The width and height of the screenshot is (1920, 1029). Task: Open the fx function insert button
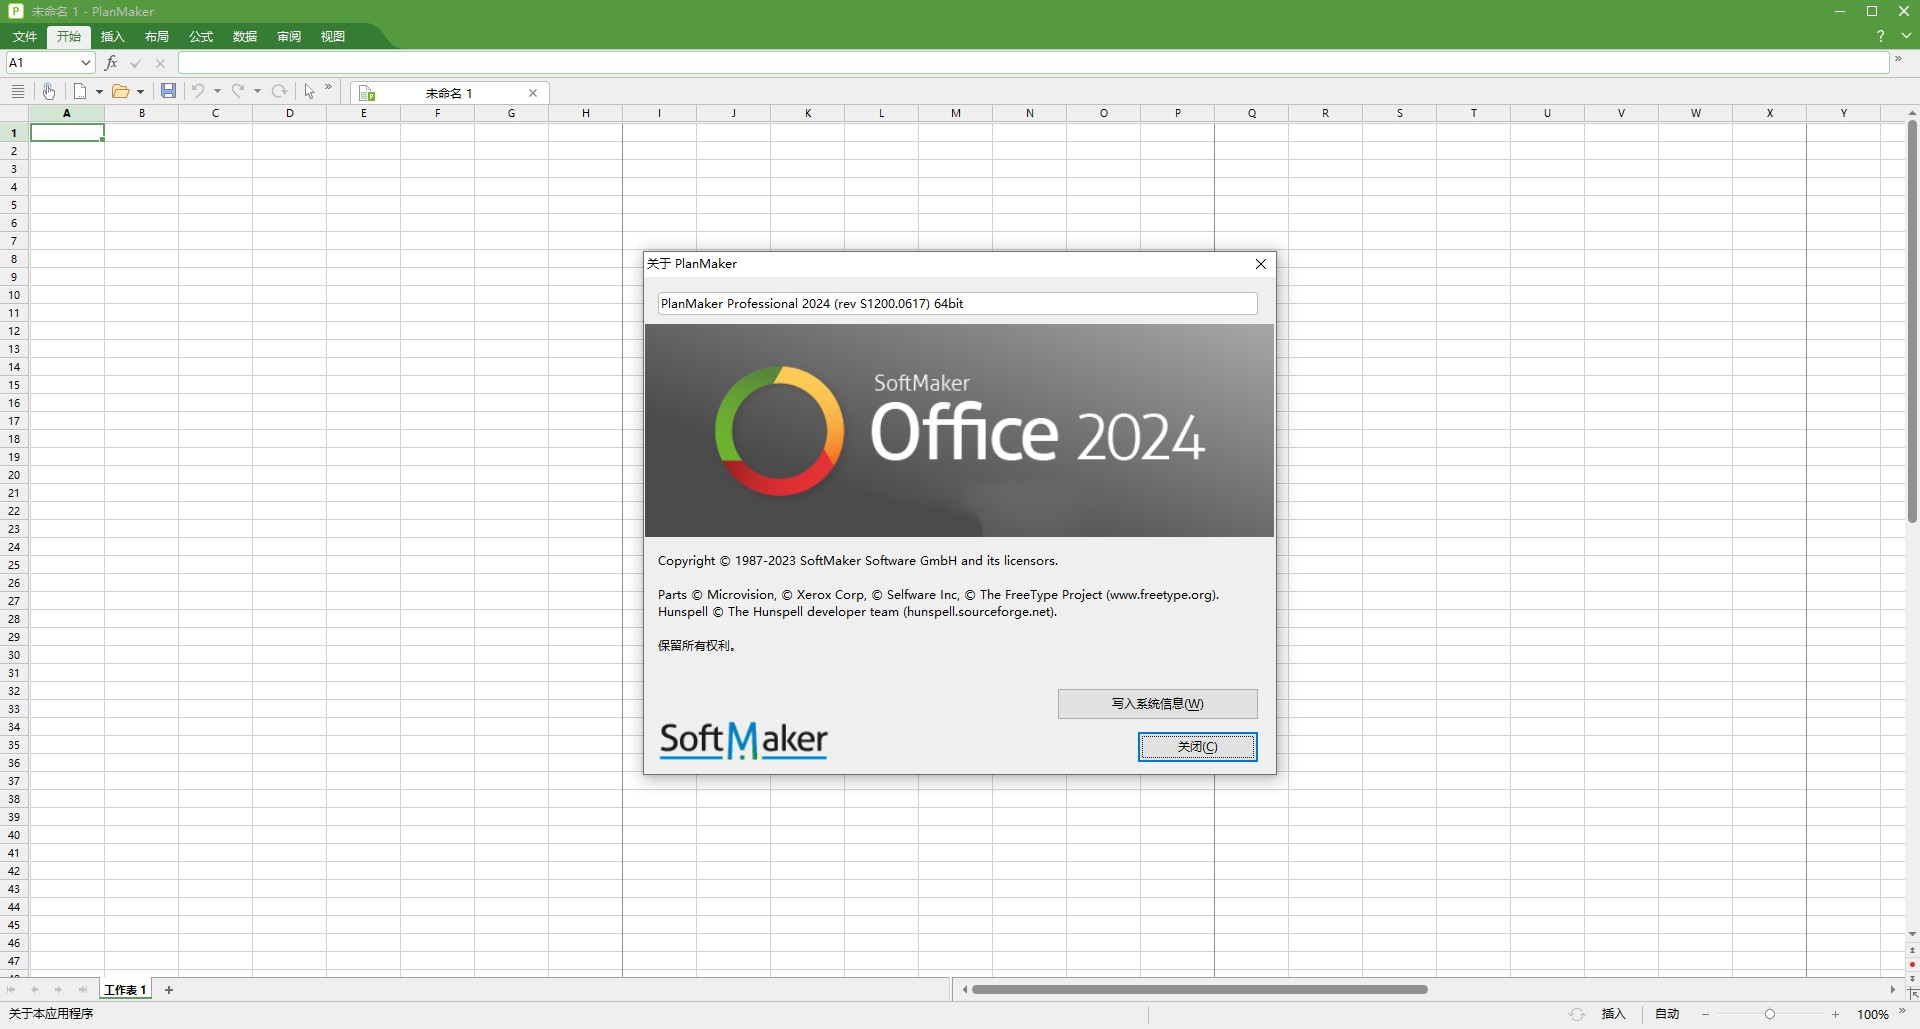click(111, 62)
